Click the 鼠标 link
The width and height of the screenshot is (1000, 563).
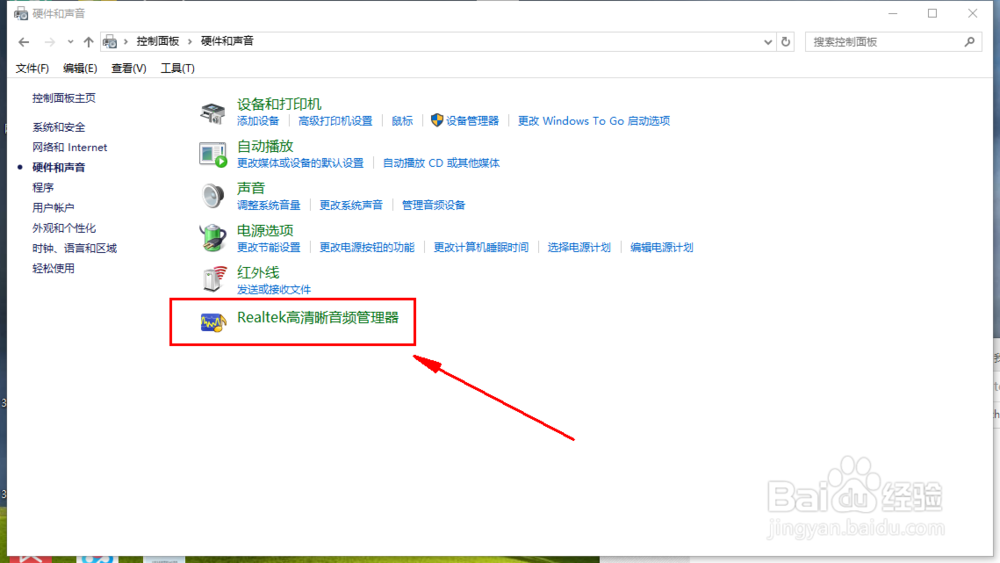[402, 121]
